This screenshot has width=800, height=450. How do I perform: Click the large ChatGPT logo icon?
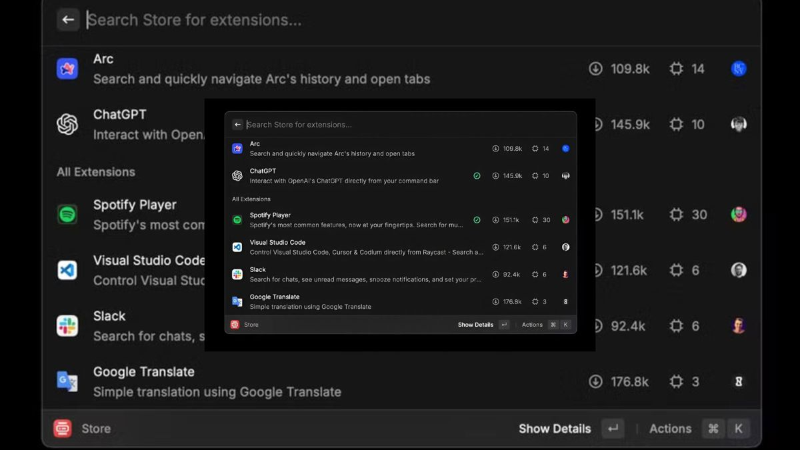tap(67, 124)
